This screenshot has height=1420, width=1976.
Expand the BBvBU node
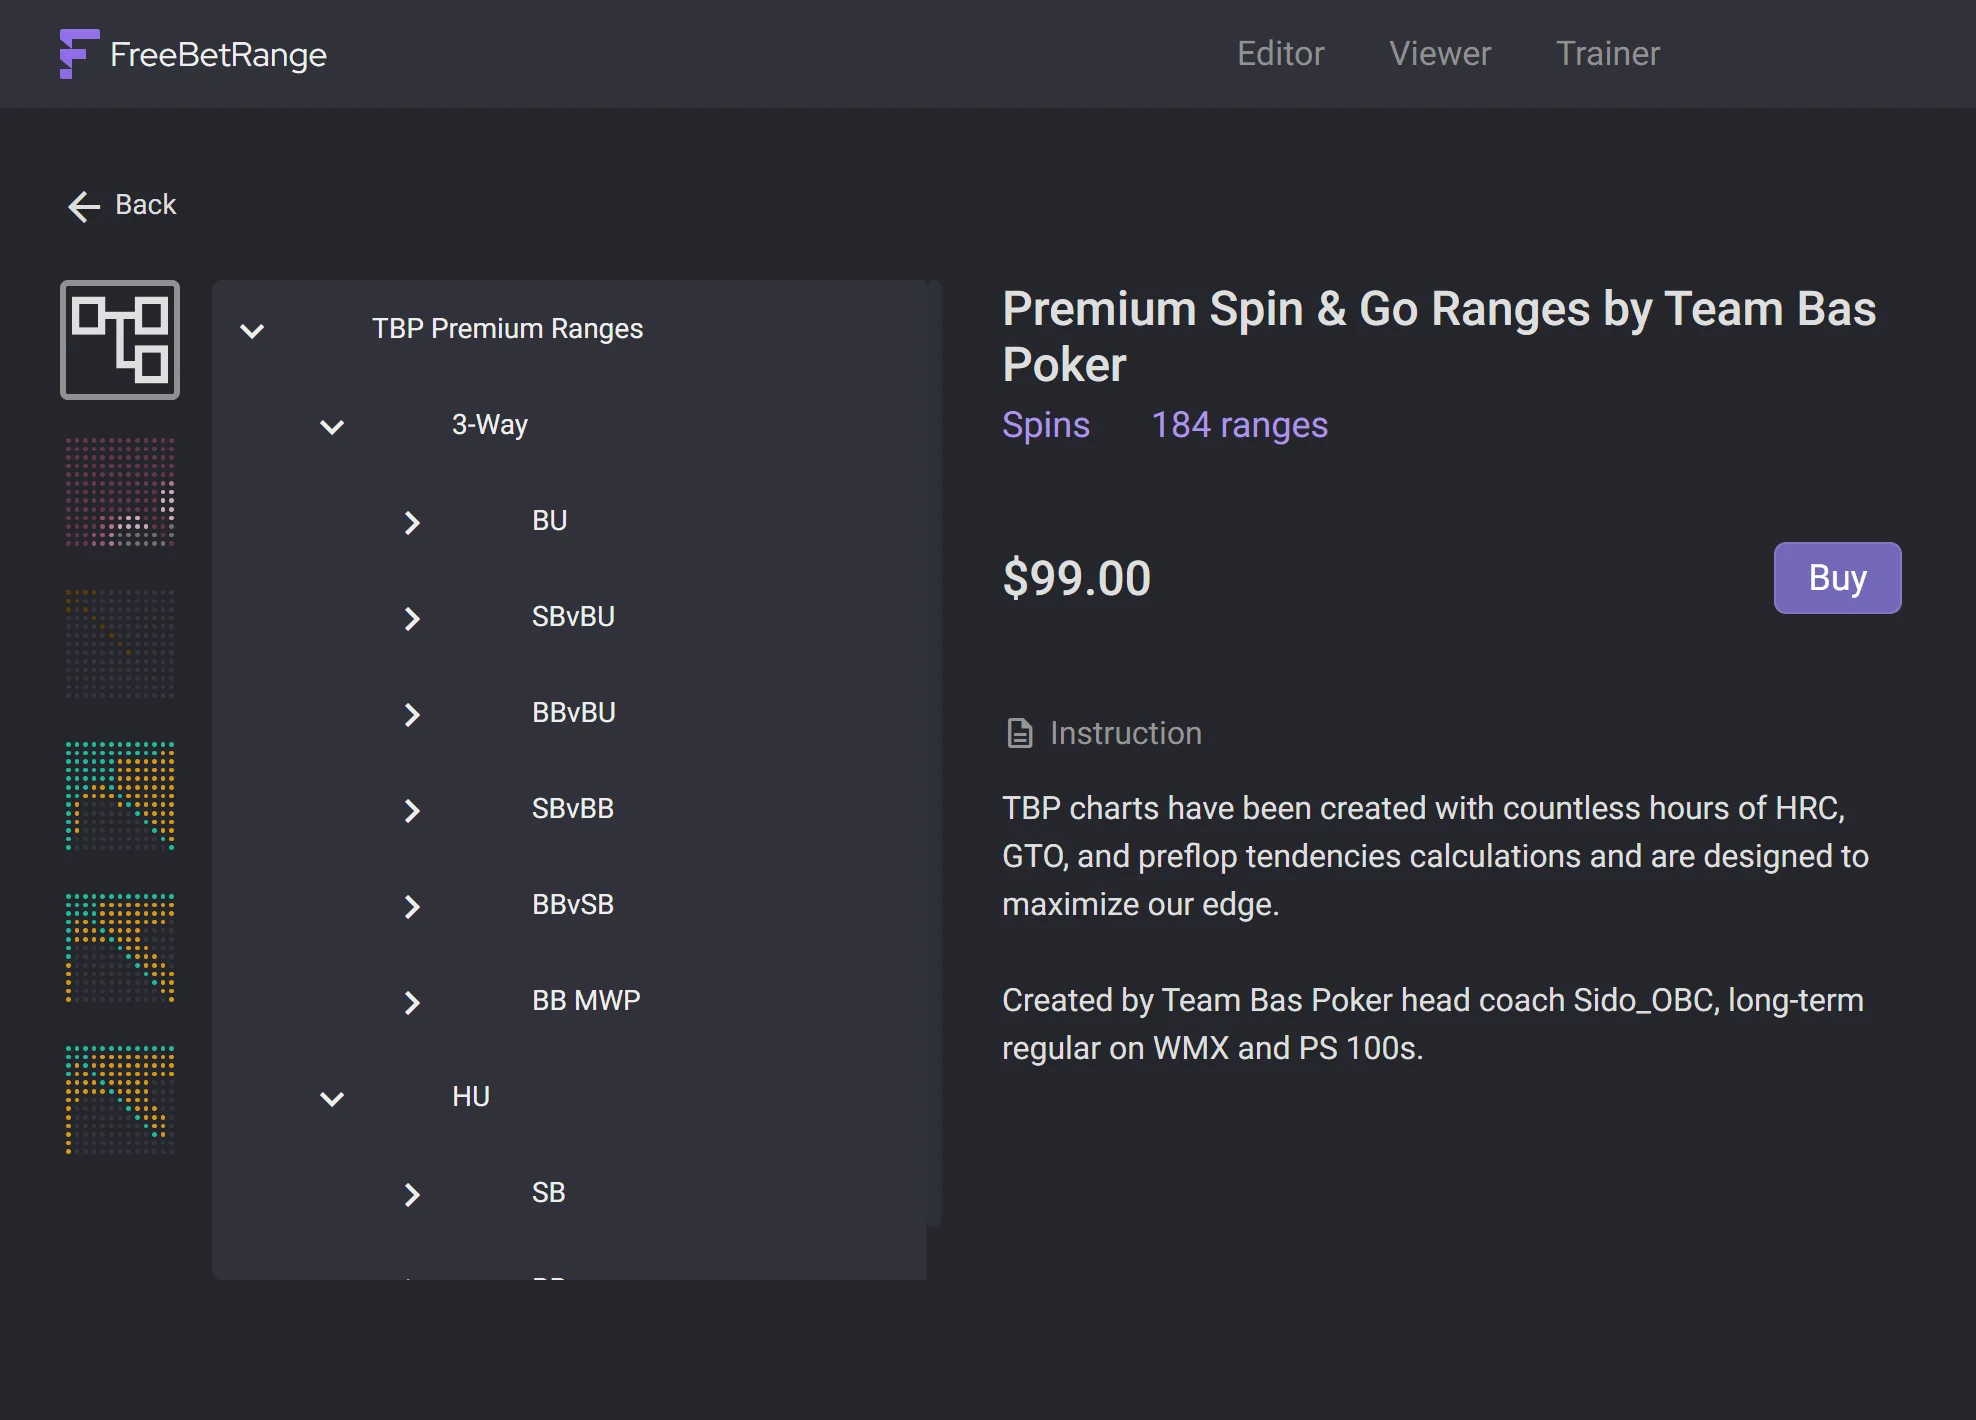pyautogui.click(x=412, y=714)
